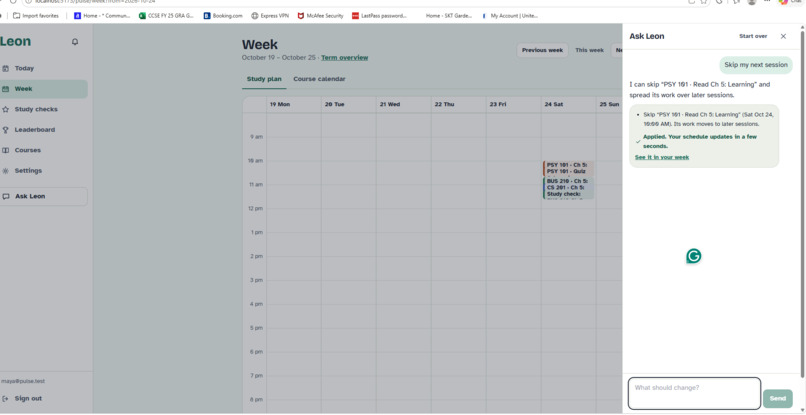Close the Ask Leon panel
The image size is (806, 415).
point(783,36)
